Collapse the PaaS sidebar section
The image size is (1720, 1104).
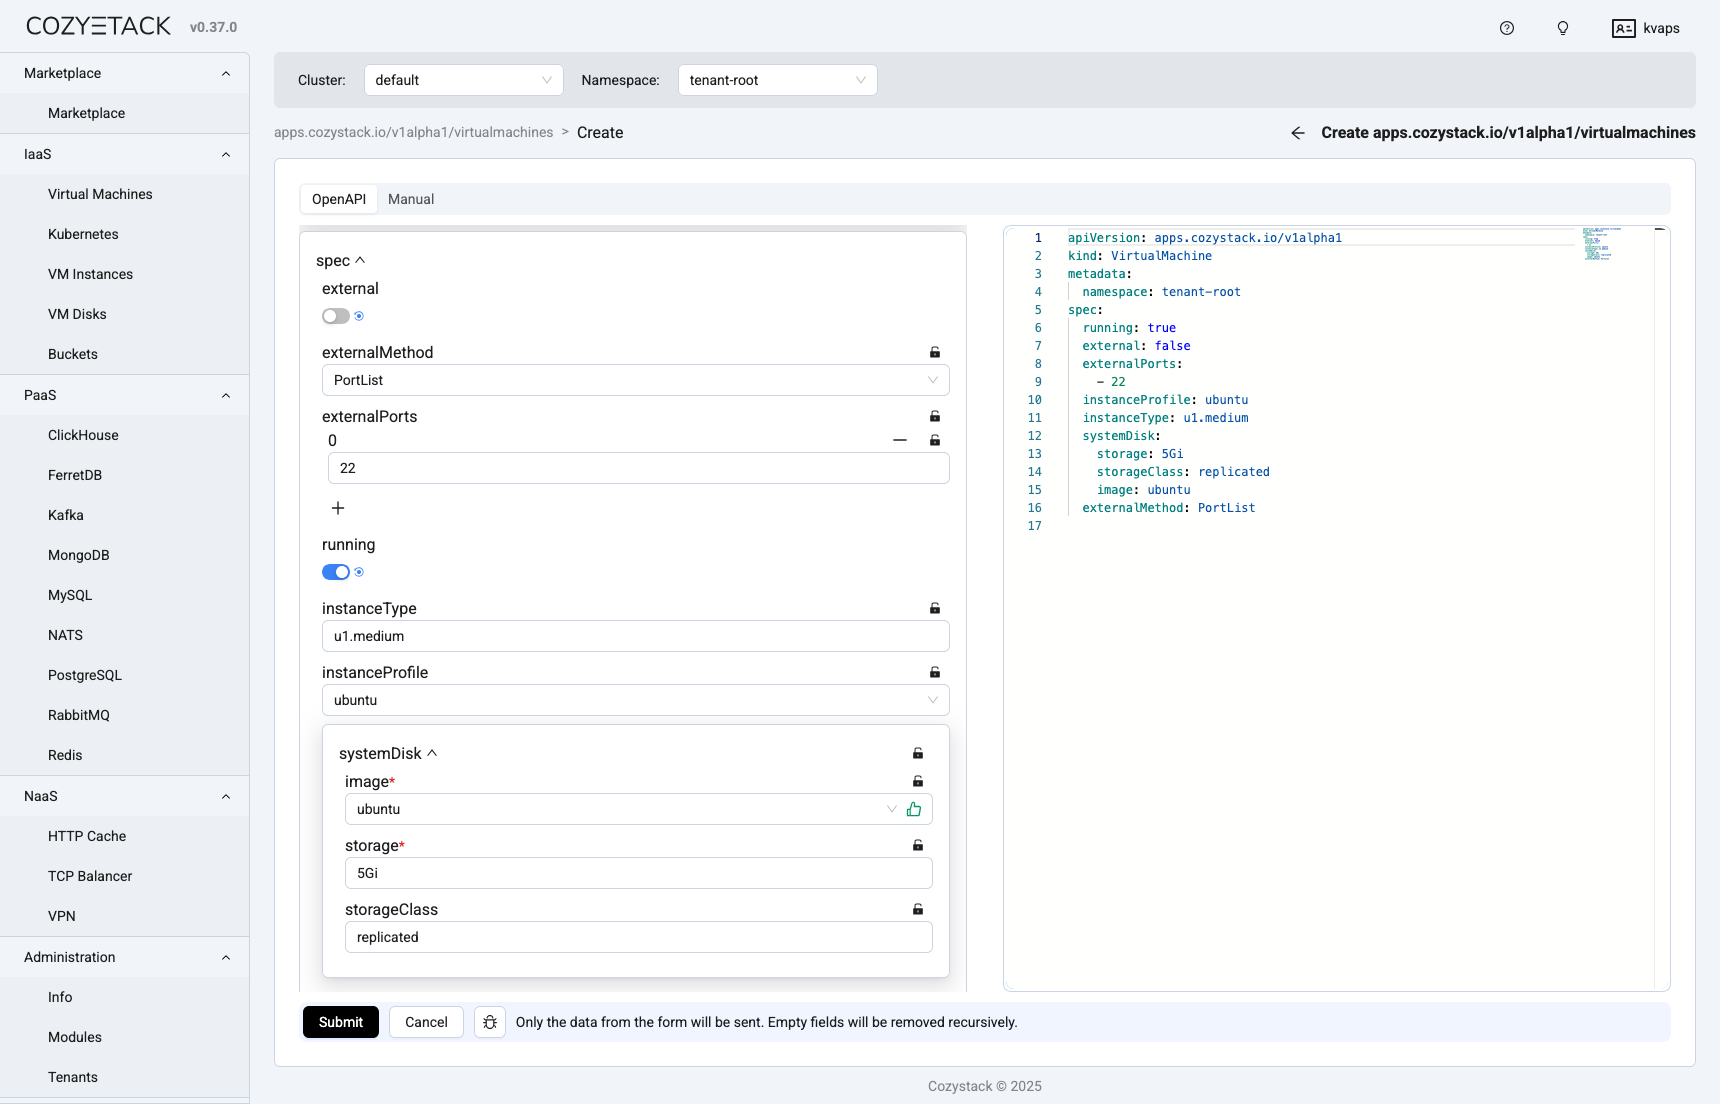pos(225,395)
